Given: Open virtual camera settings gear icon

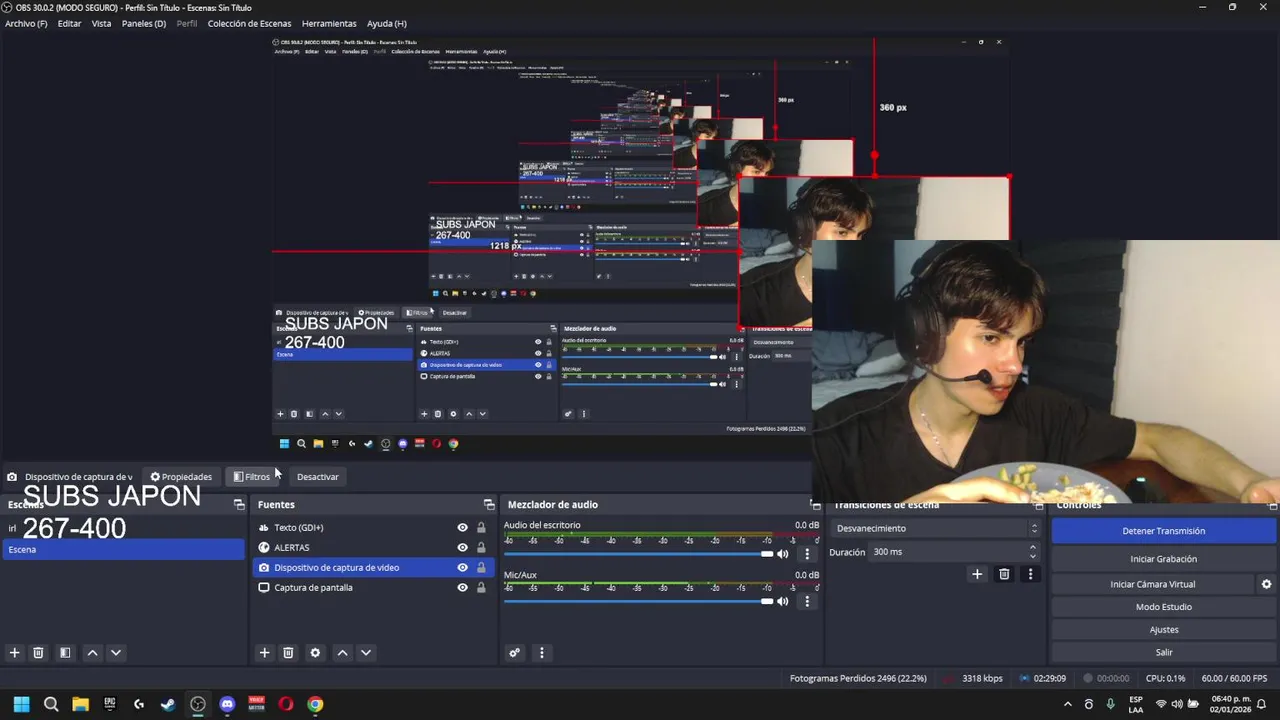Looking at the screenshot, I should coord(1266,584).
